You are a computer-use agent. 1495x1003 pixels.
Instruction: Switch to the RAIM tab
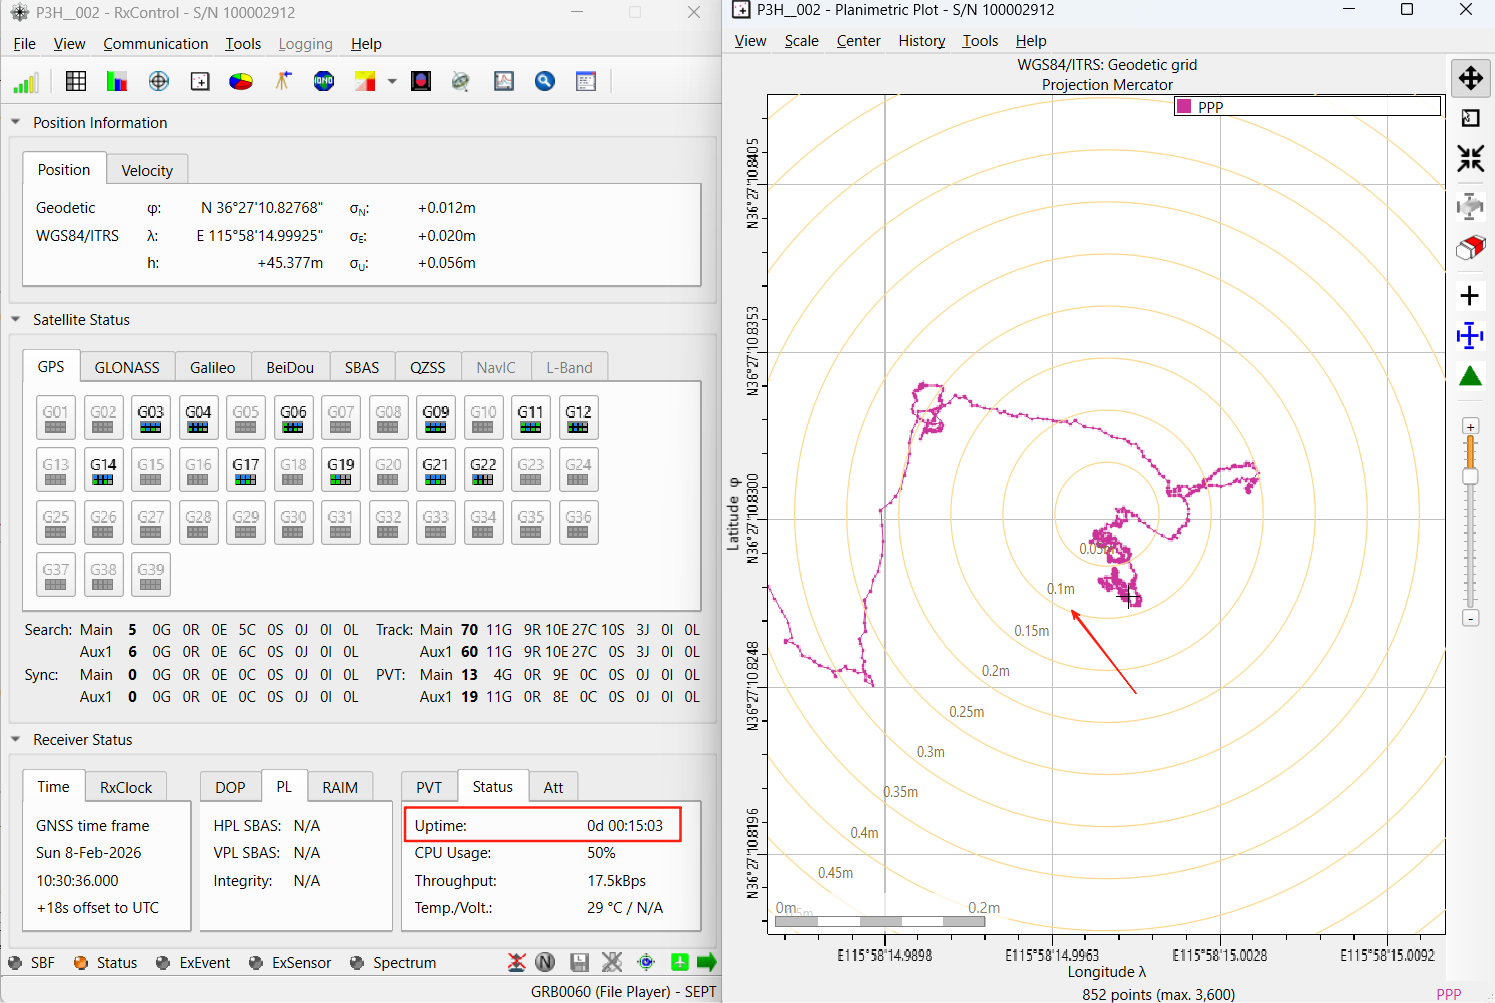tap(340, 787)
